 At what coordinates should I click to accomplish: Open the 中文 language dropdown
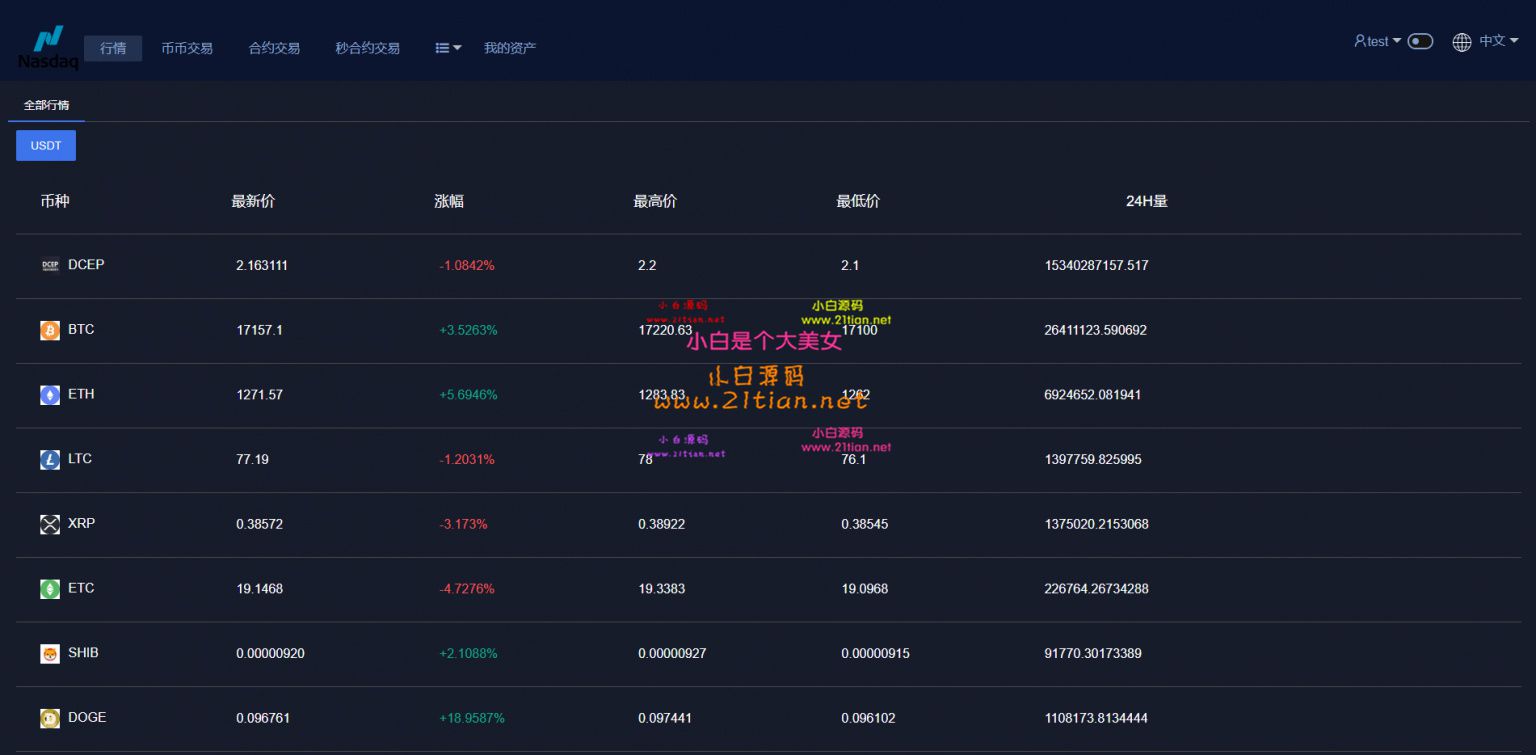[1499, 41]
